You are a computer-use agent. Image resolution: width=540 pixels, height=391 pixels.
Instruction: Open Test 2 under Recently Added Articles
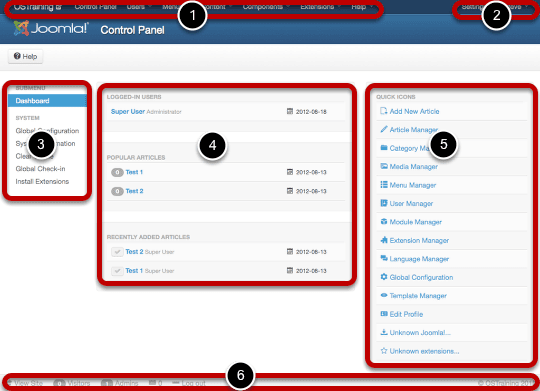tap(134, 251)
